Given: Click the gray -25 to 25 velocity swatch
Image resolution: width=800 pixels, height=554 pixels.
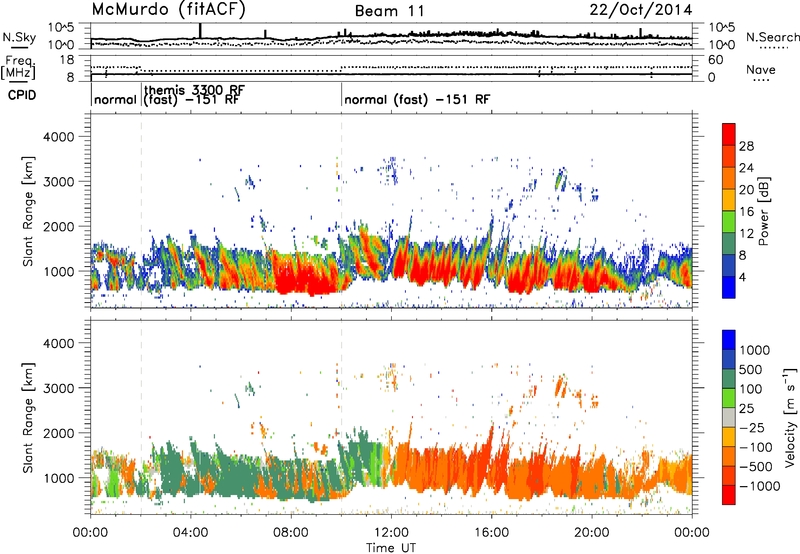Looking at the screenshot, I should point(729,418).
